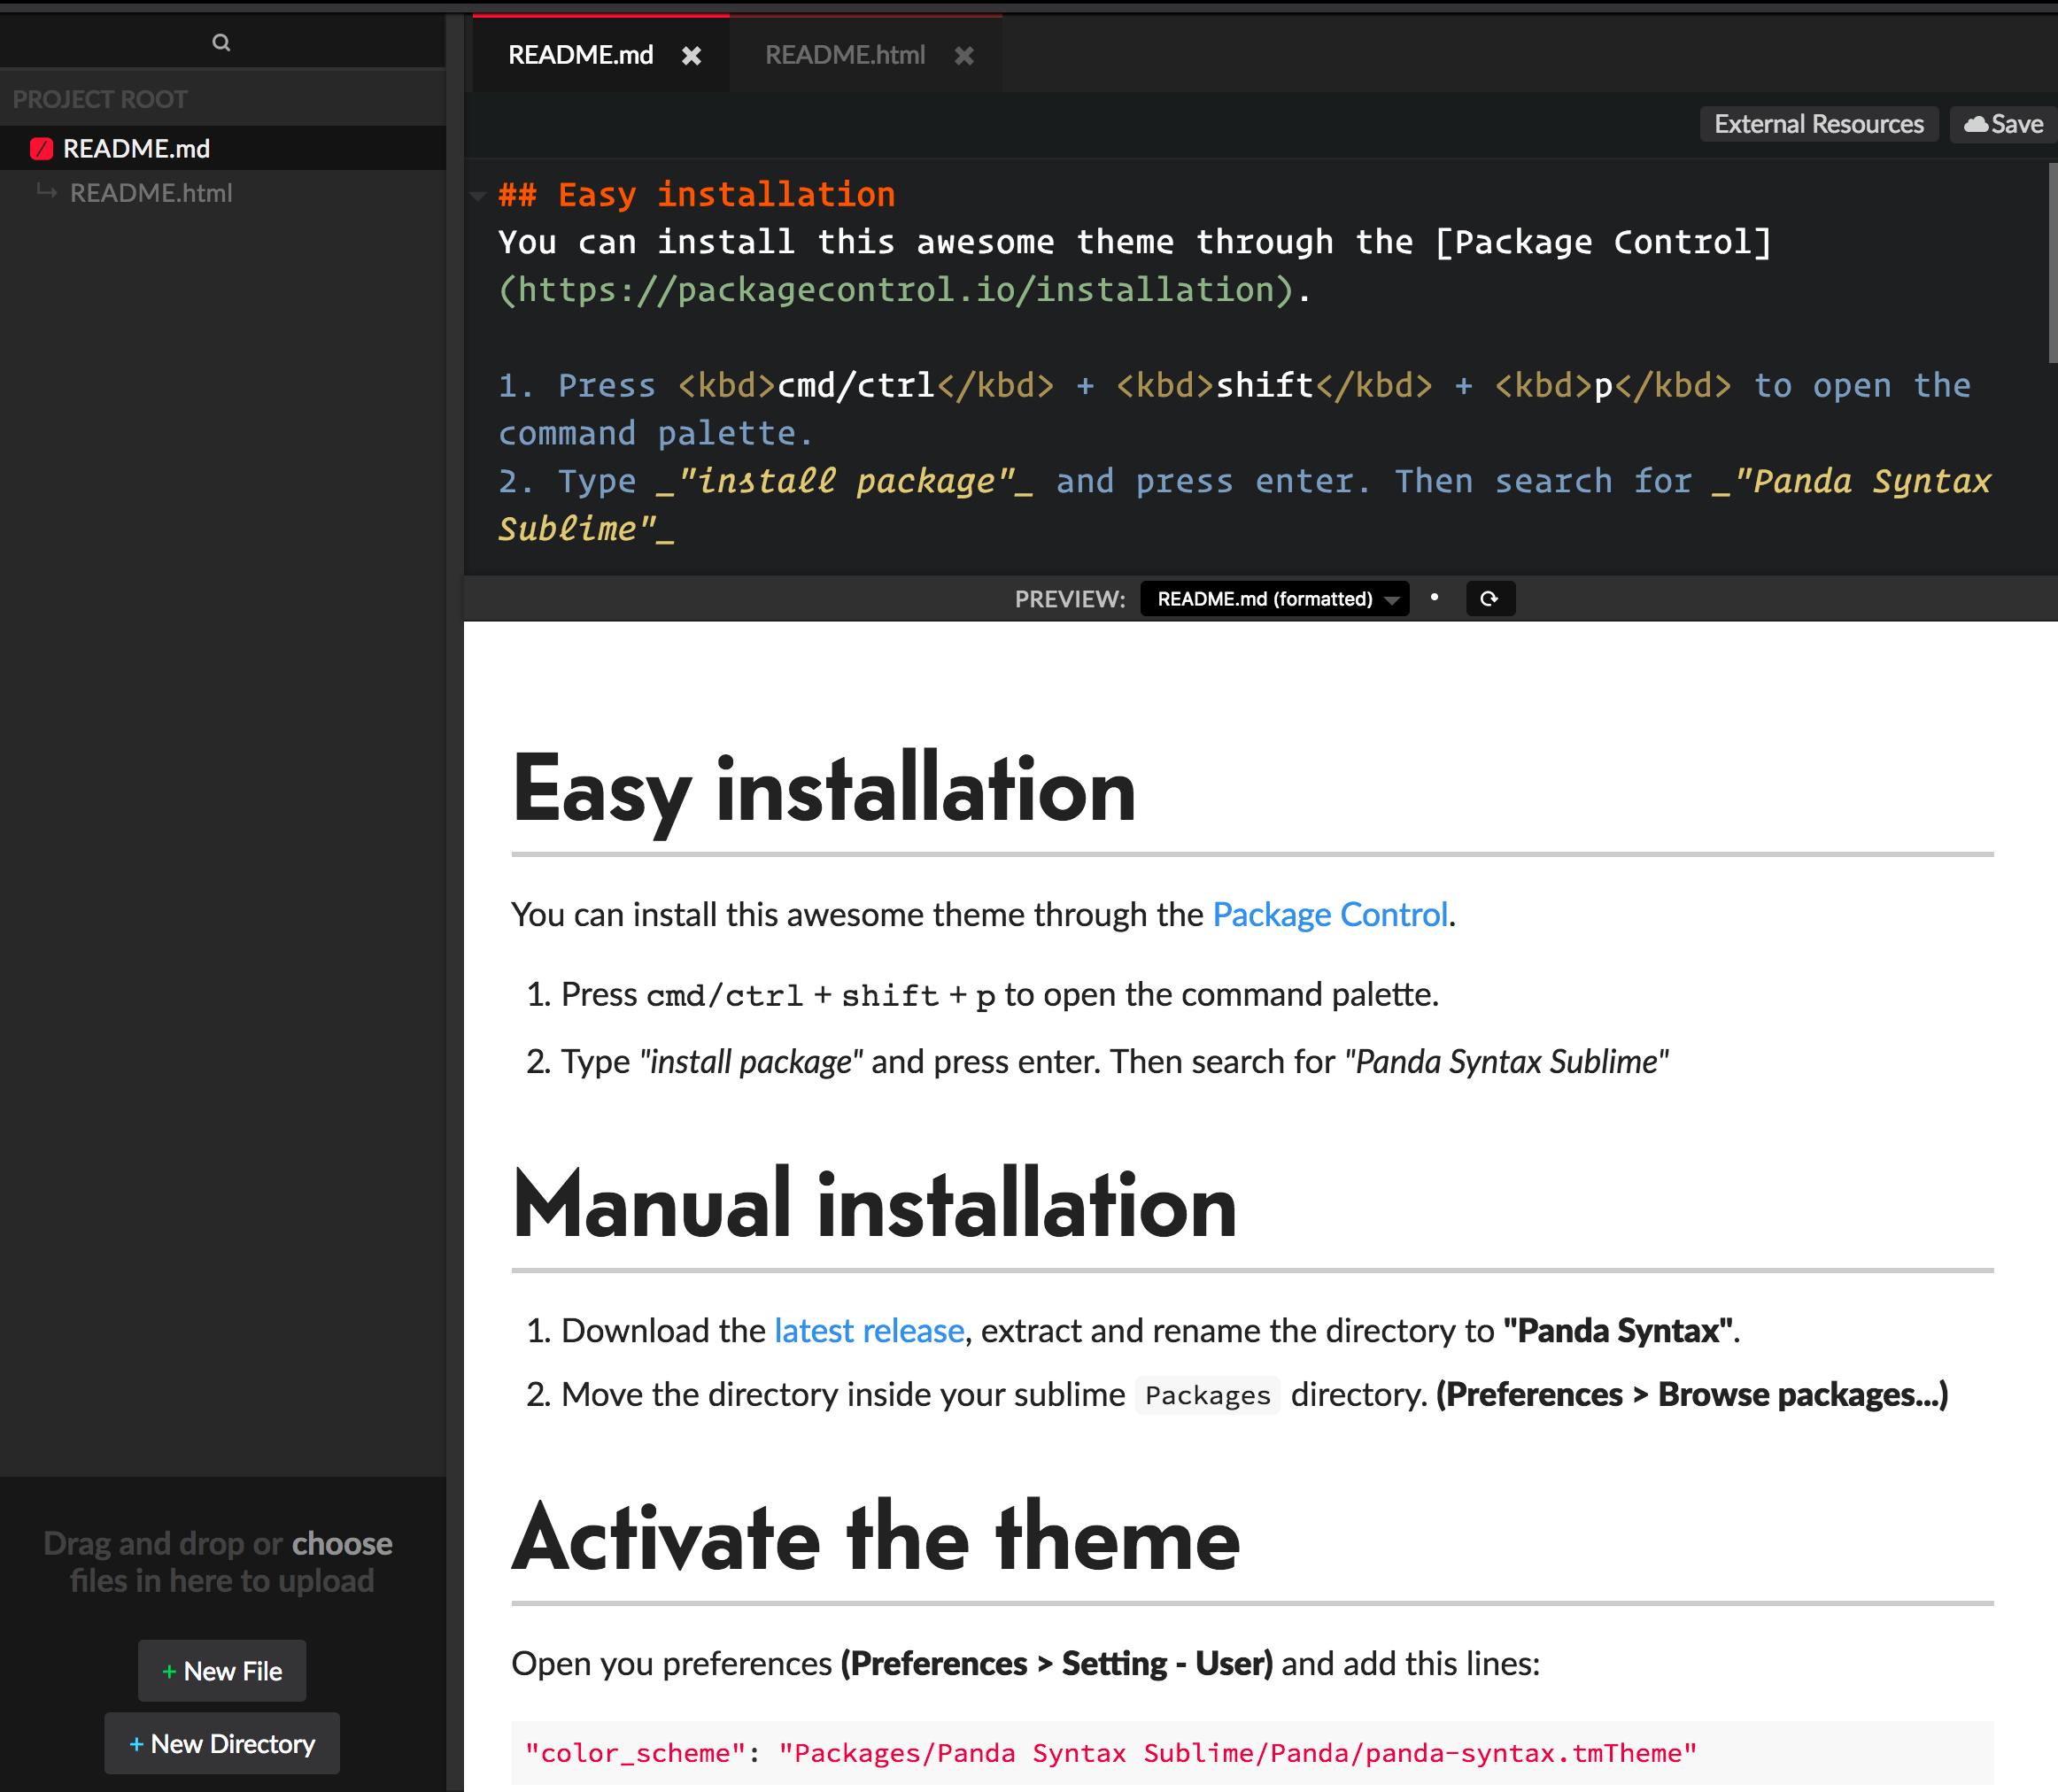Click the search magnifier icon in sidebar
The height and width of the screenshot is (1792, 2058).
[x=221, y=43]
